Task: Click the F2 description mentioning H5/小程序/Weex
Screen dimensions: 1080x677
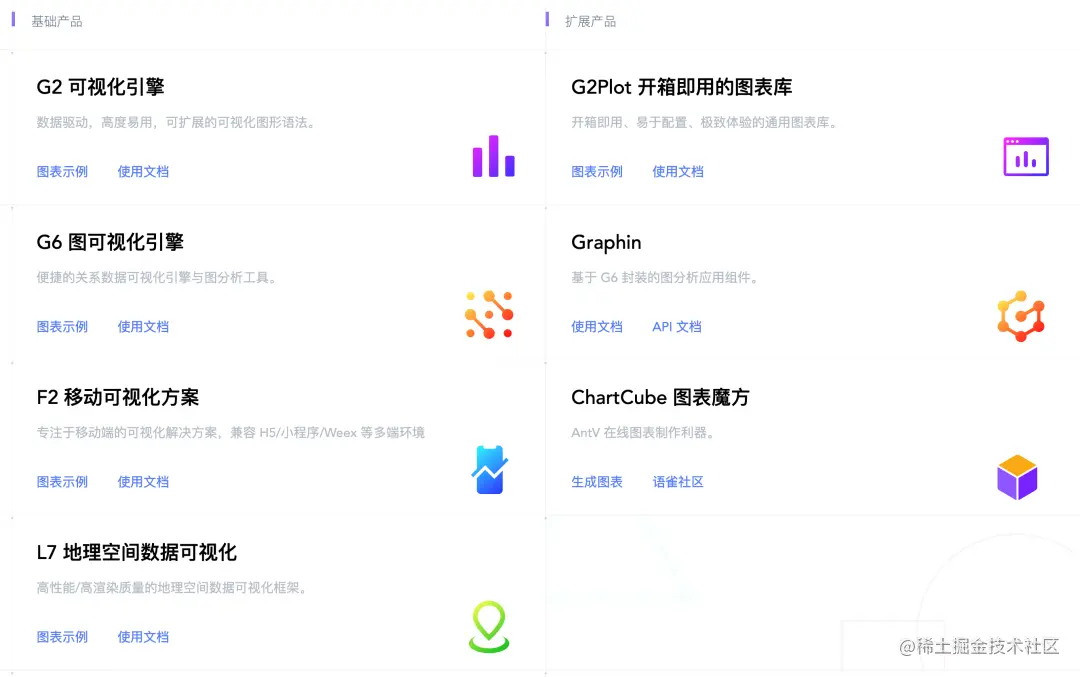Action: [x=231, y=433]
